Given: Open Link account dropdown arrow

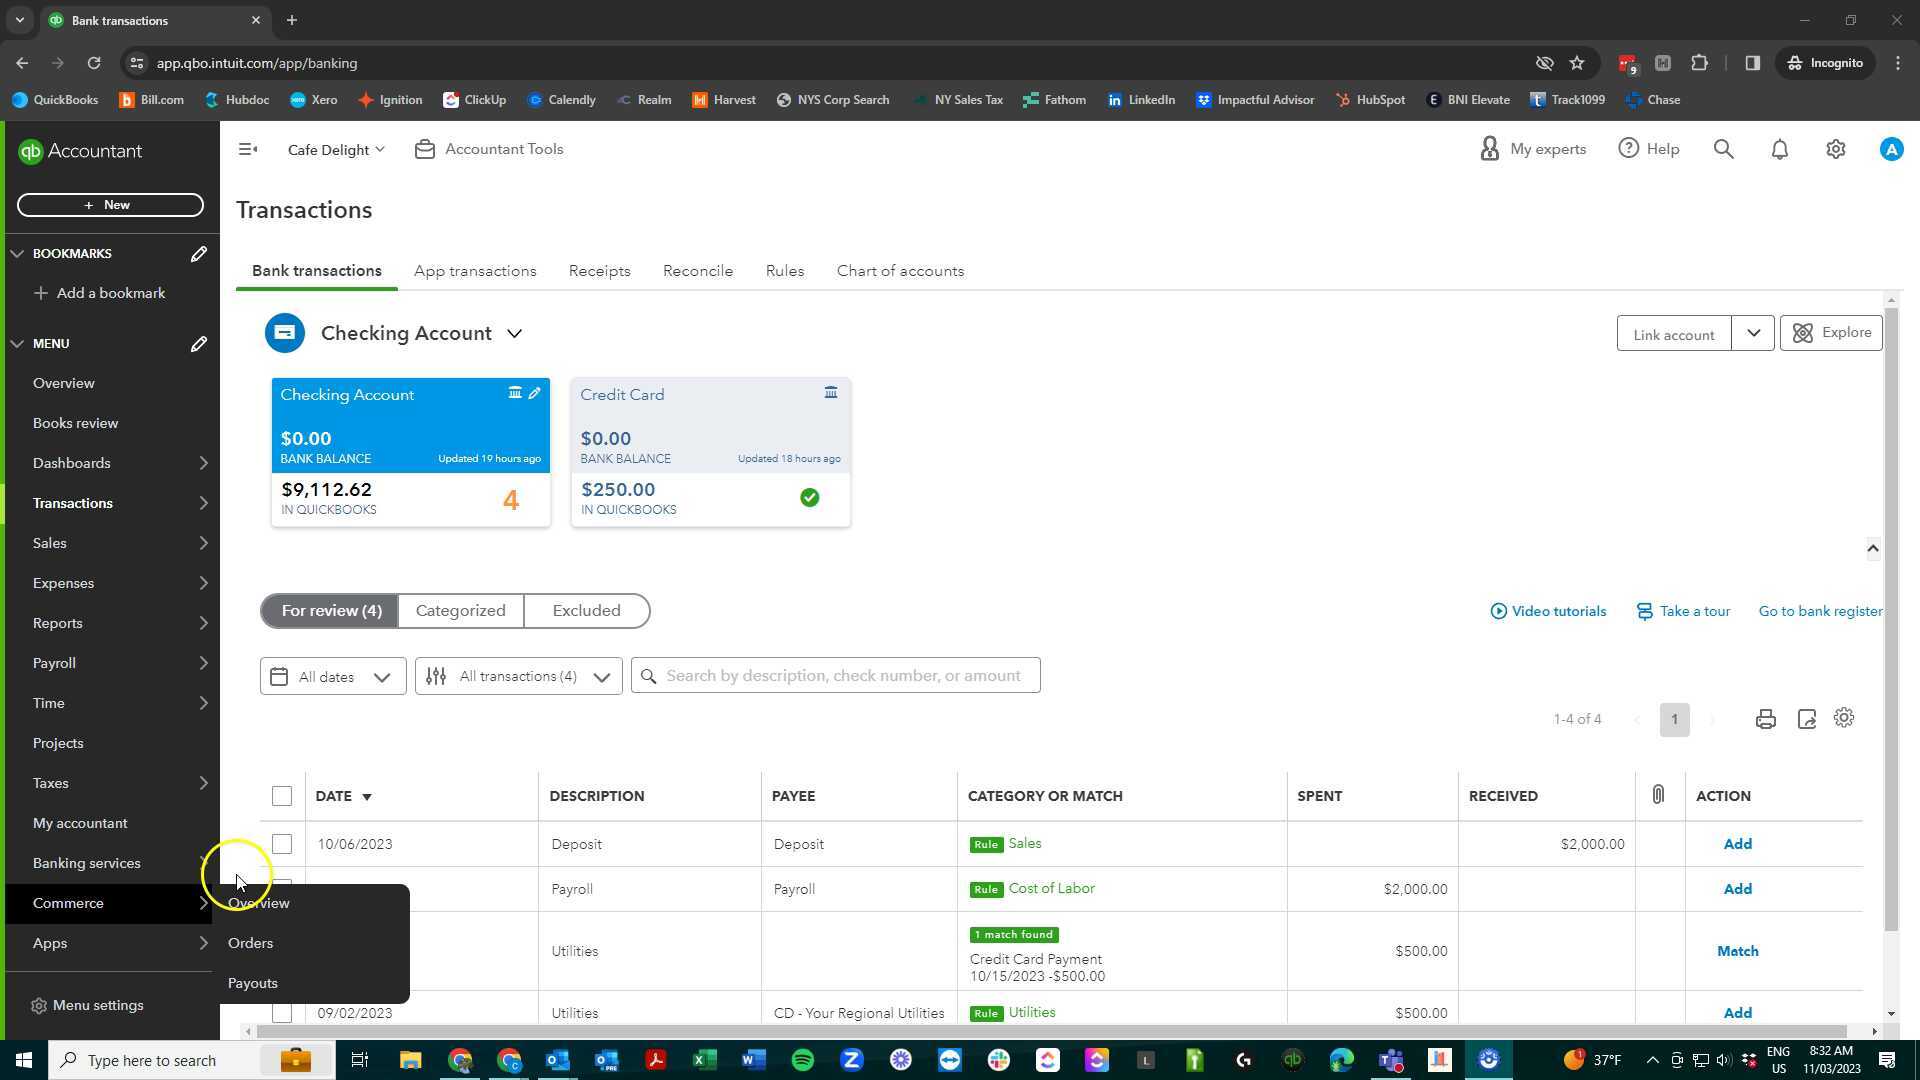Looking at the screenshot, I should 1753,334.
